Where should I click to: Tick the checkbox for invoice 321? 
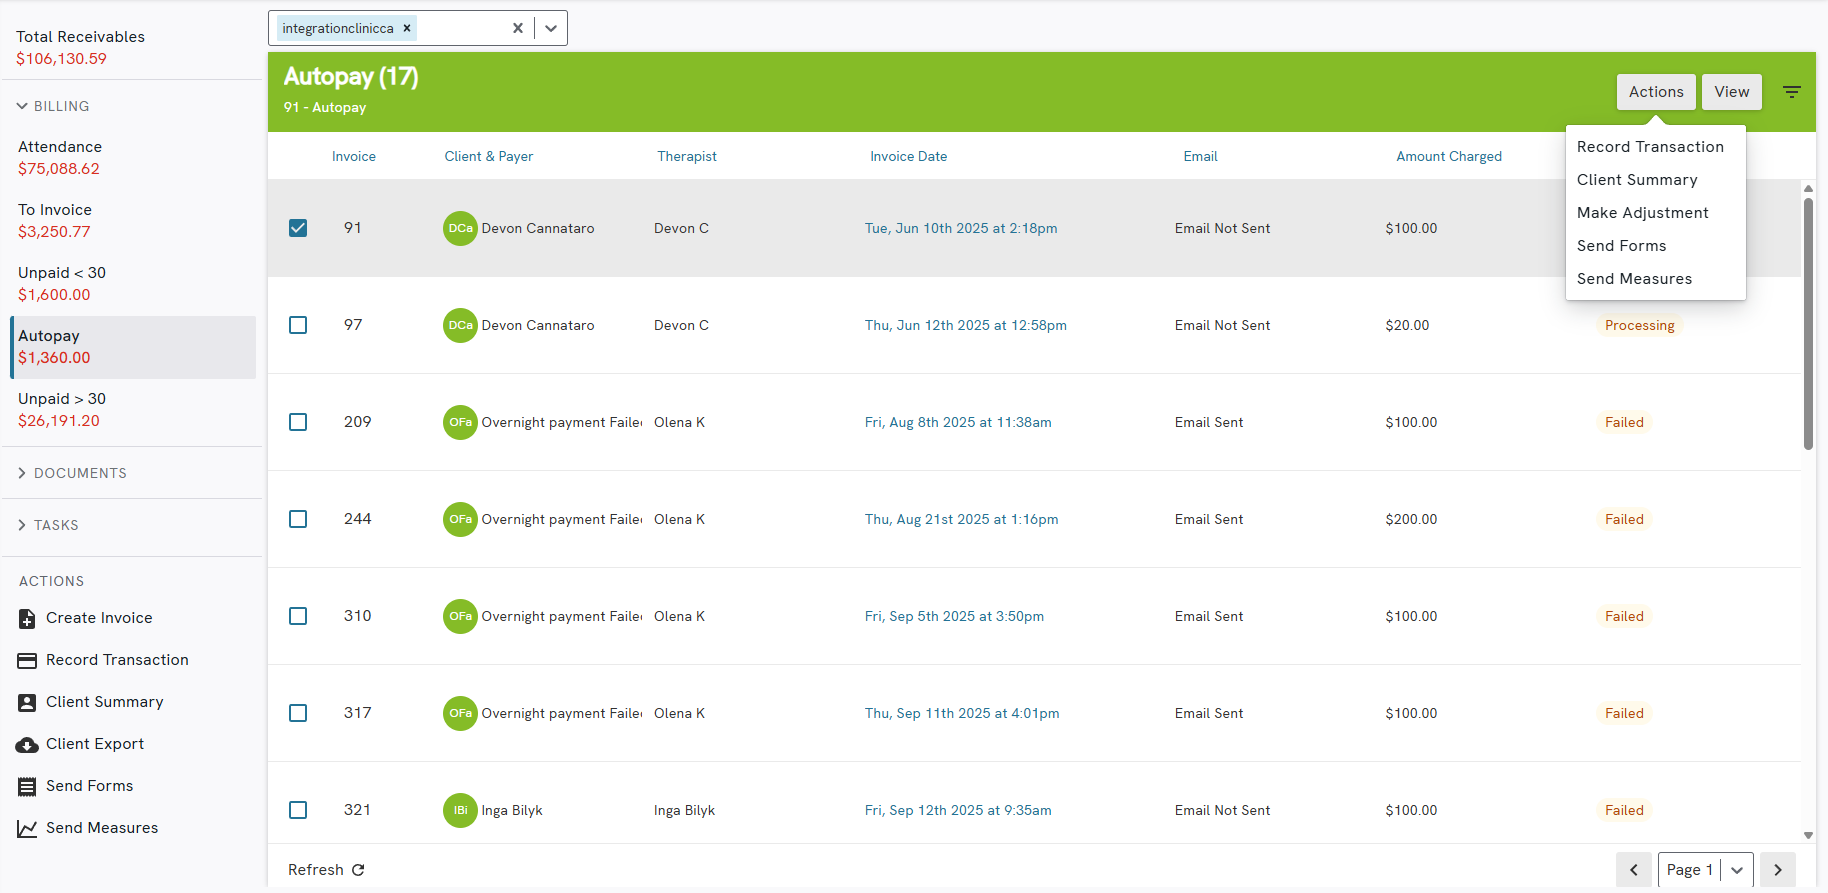click(x=298, y=810)
